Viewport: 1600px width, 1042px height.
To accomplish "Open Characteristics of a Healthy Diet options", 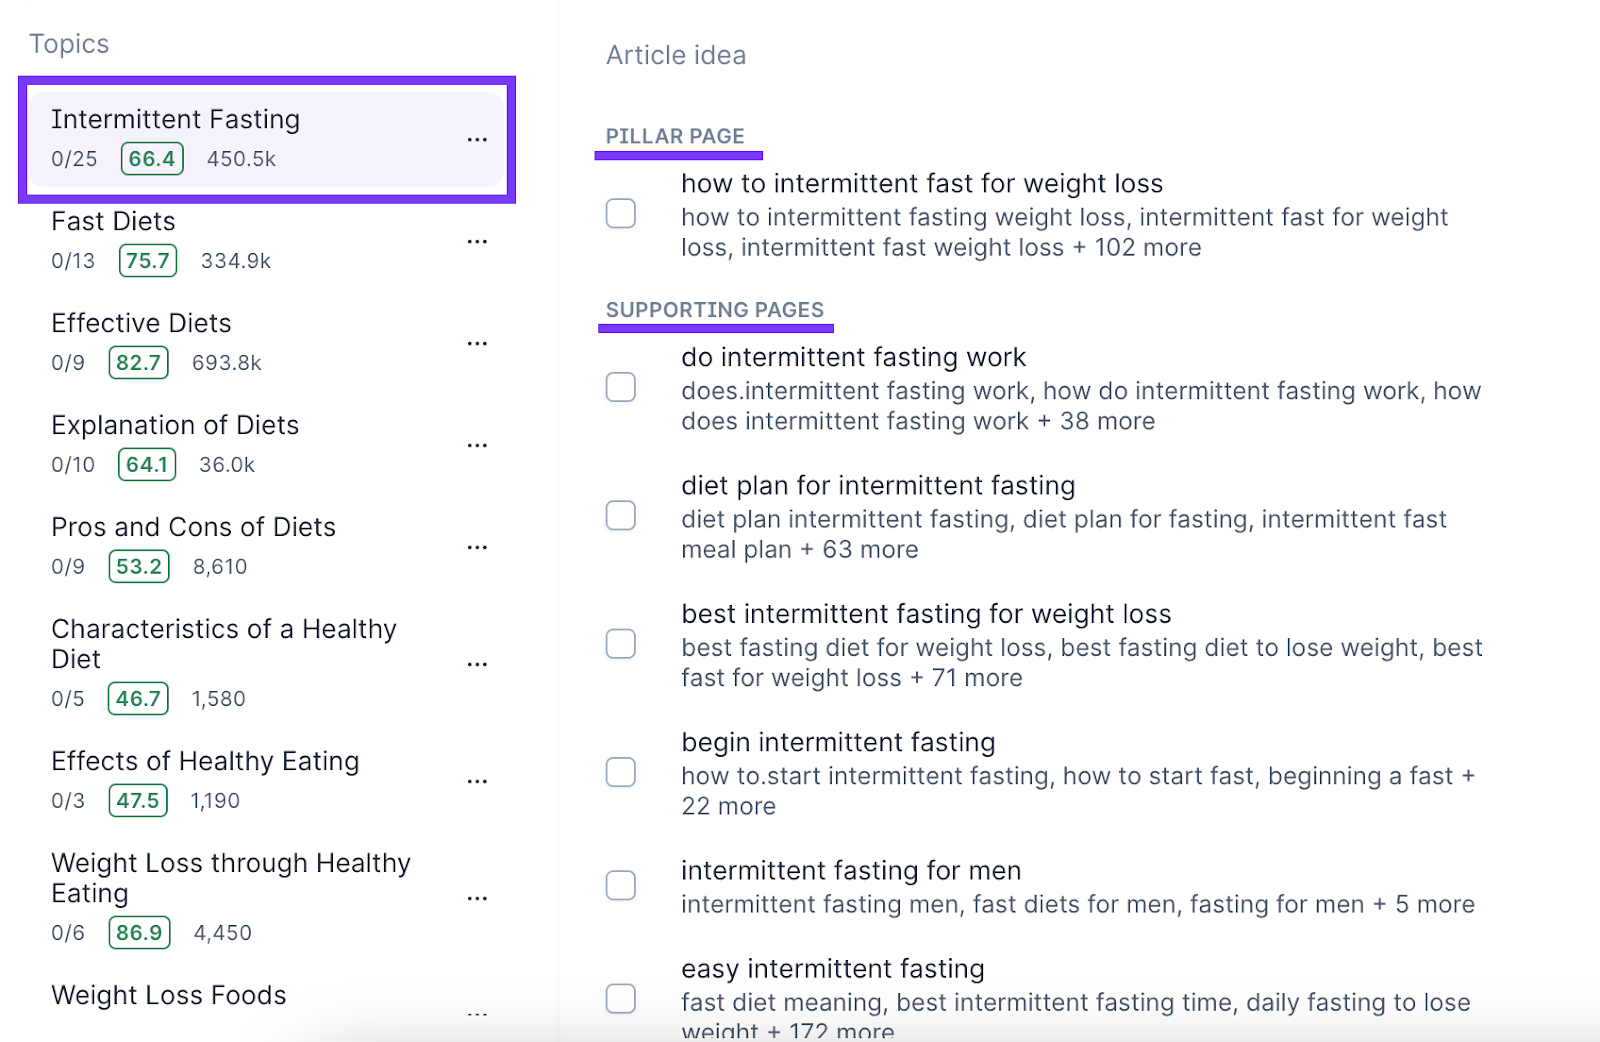I will (x=477, y=665).
